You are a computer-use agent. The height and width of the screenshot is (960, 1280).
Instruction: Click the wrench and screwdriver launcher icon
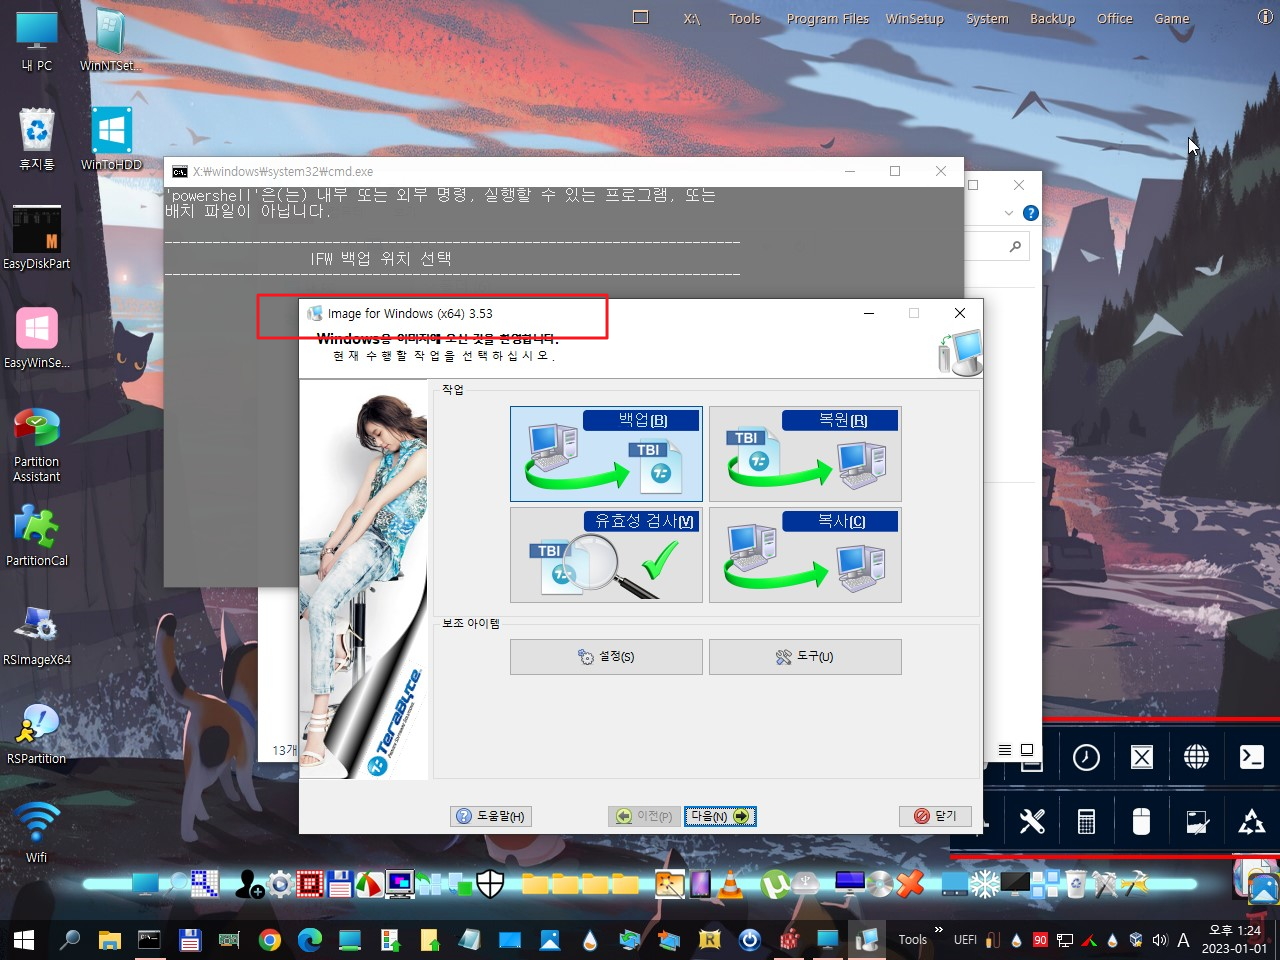pos(1031,822)
